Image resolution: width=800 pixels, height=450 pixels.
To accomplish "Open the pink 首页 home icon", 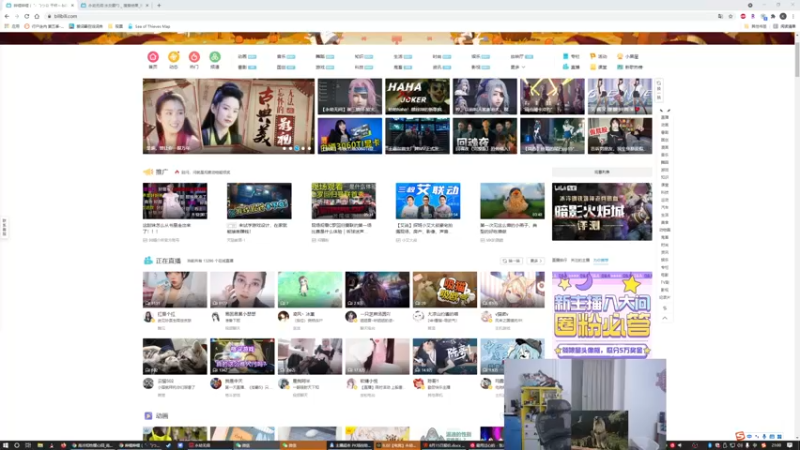I will (x=153, y=57).
